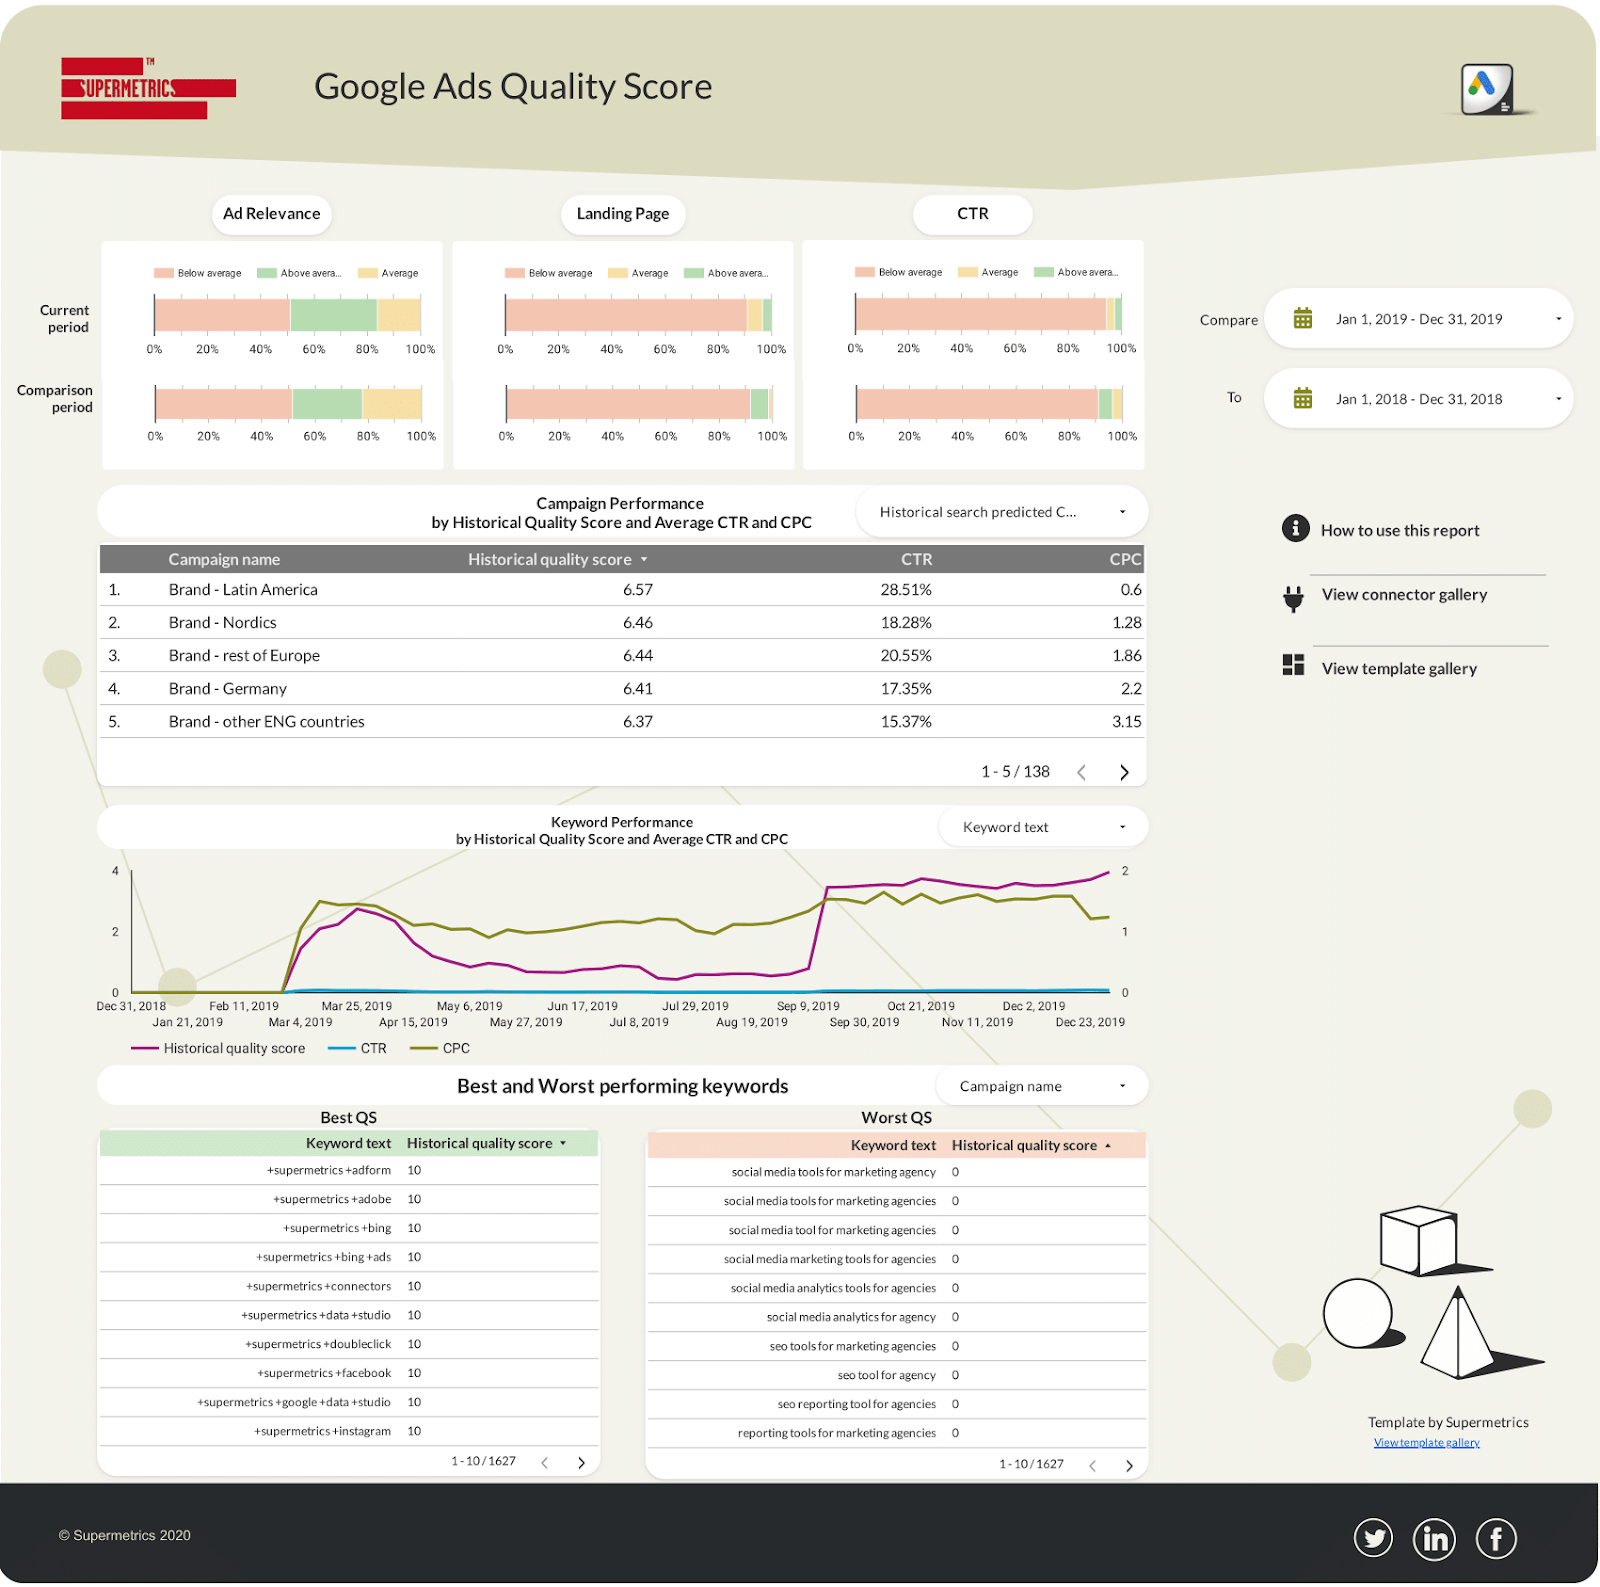Image resolution: width=1600 pixels, height=1587 pixels.
Task: Previous page in Best QS table
Action: [544, 1462]
